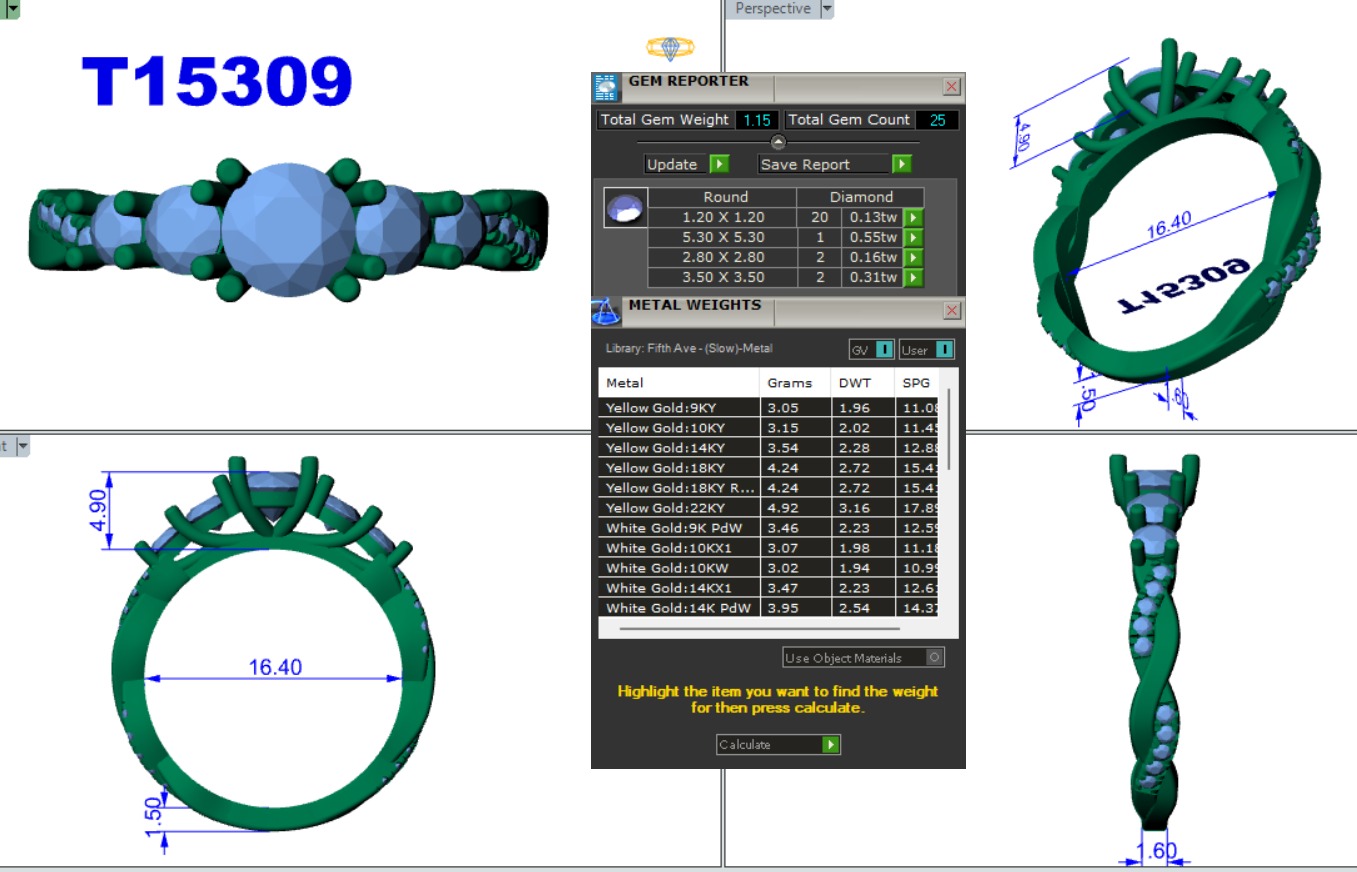Click the green arrow next to Update

(719, 164)
